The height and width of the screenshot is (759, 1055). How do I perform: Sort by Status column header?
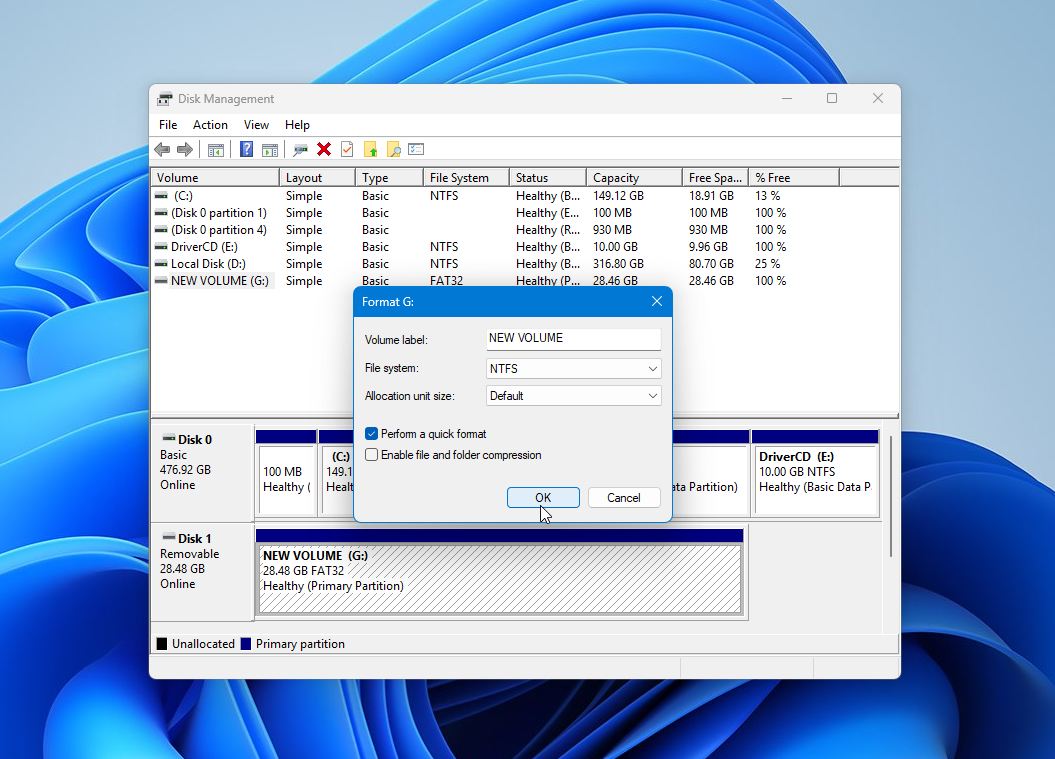(548, 178)
